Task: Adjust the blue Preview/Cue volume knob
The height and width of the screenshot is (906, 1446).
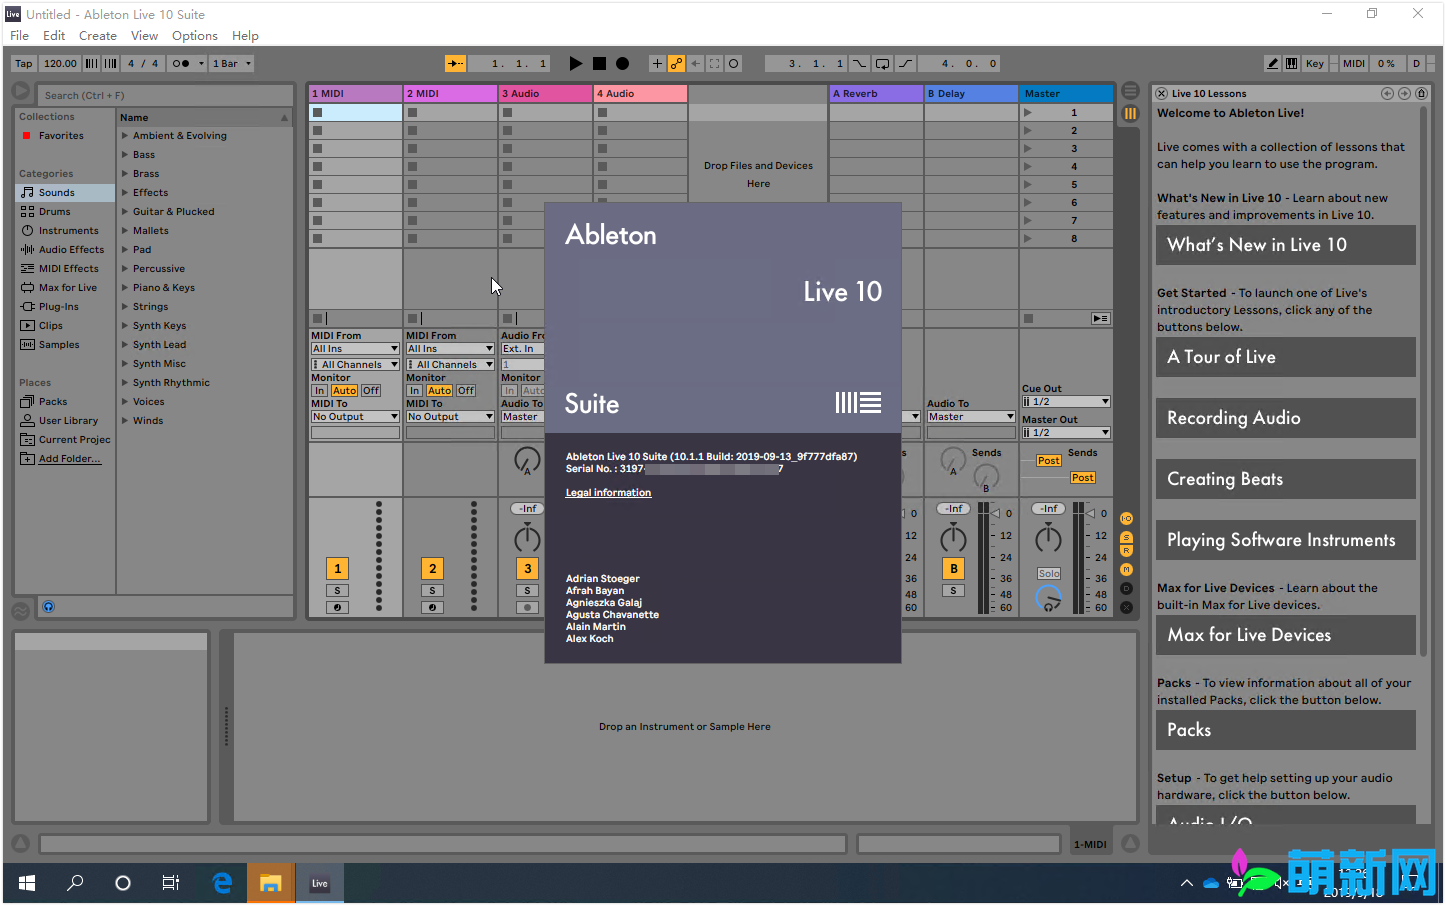Action: coord(1048,598)
